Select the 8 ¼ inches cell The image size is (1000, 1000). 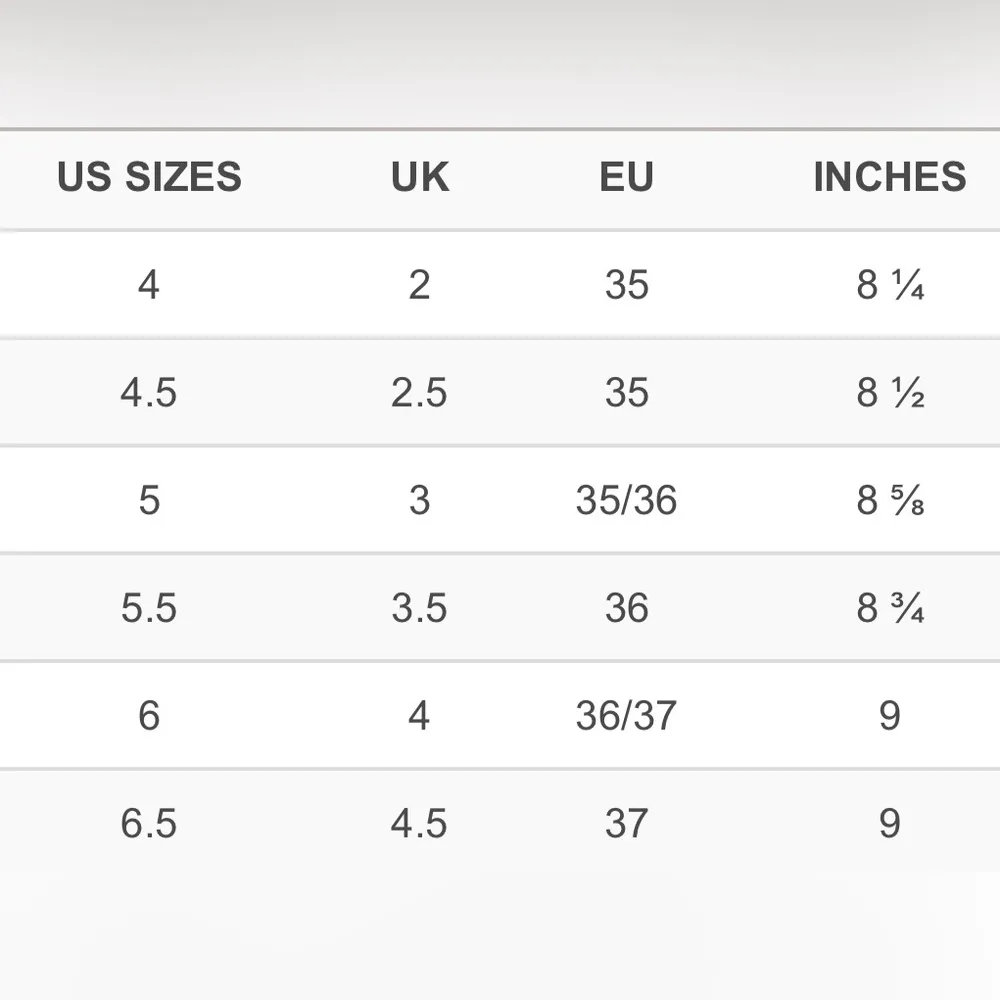[889, 285]
